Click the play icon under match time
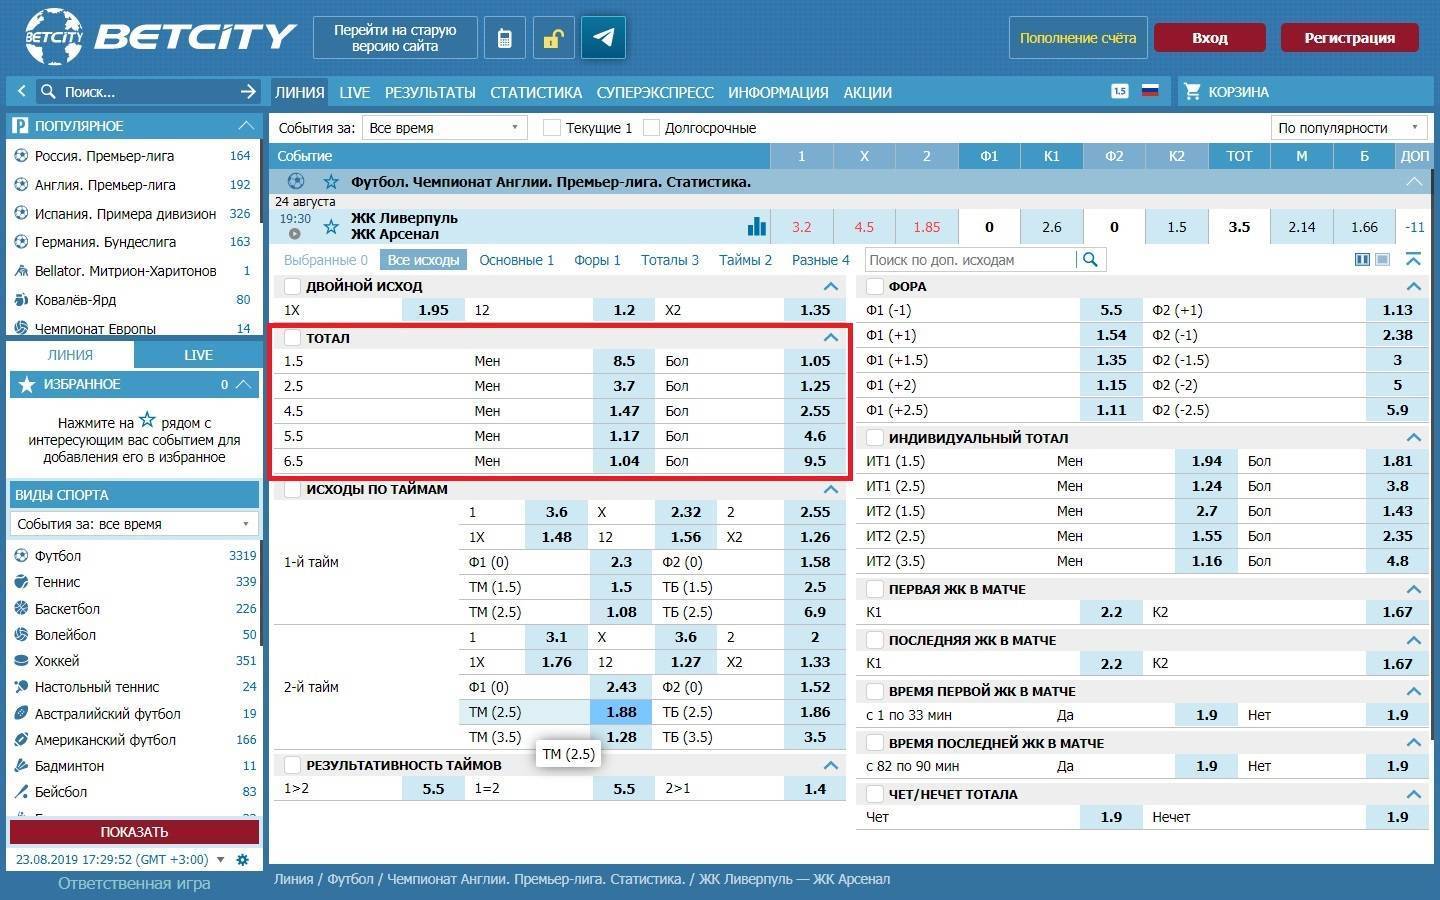Screen dimensions: 1440x900 [294, 234]
